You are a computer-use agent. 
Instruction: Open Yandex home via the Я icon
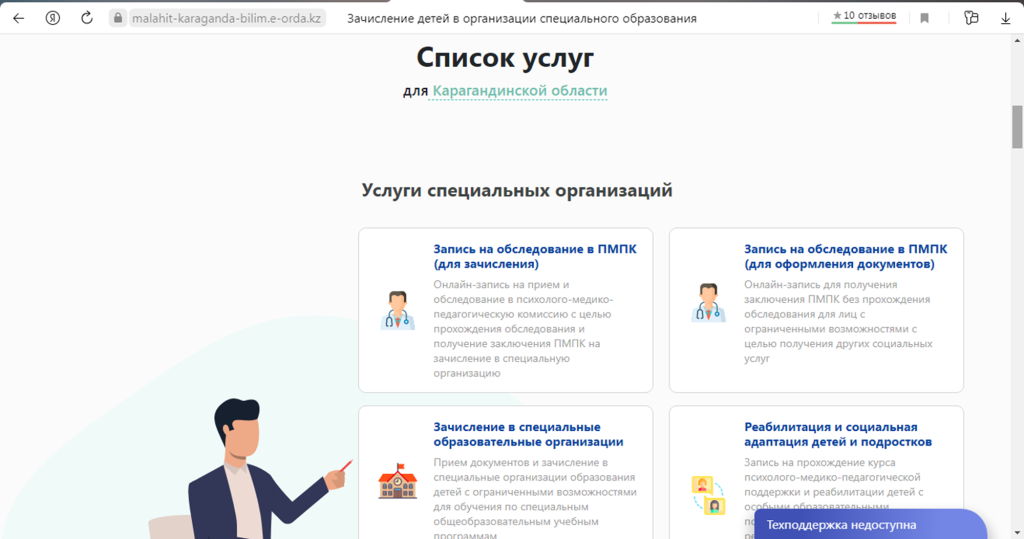(53, 18)
